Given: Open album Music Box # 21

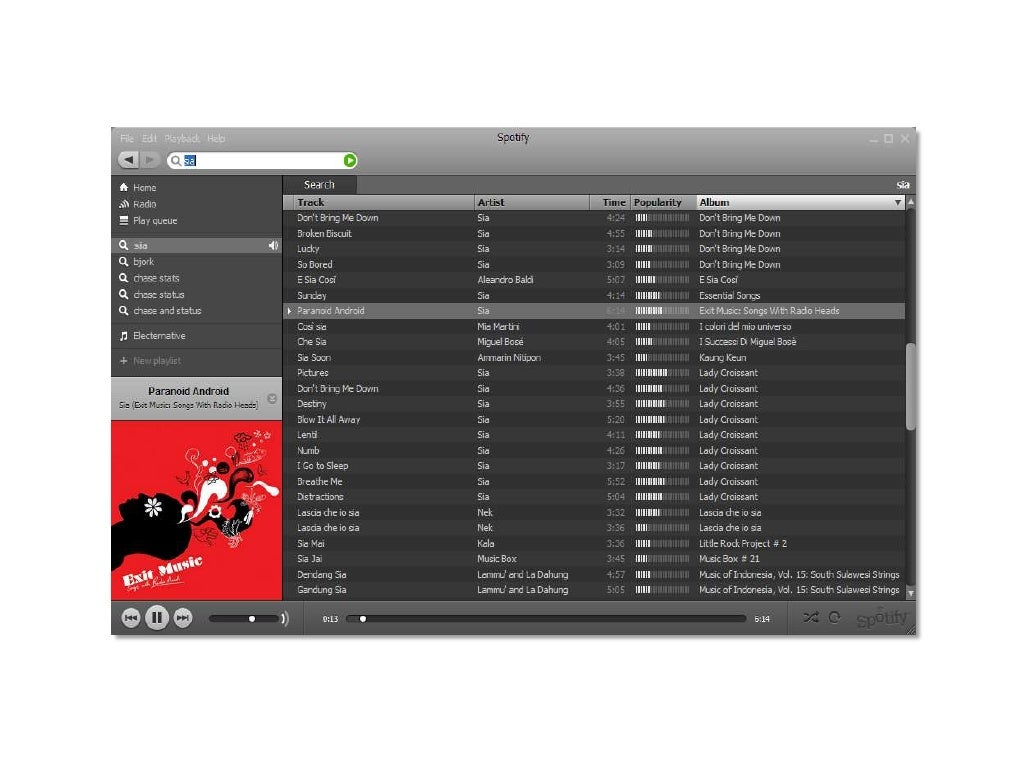Looking at the screenshot, I should [729, 558].
